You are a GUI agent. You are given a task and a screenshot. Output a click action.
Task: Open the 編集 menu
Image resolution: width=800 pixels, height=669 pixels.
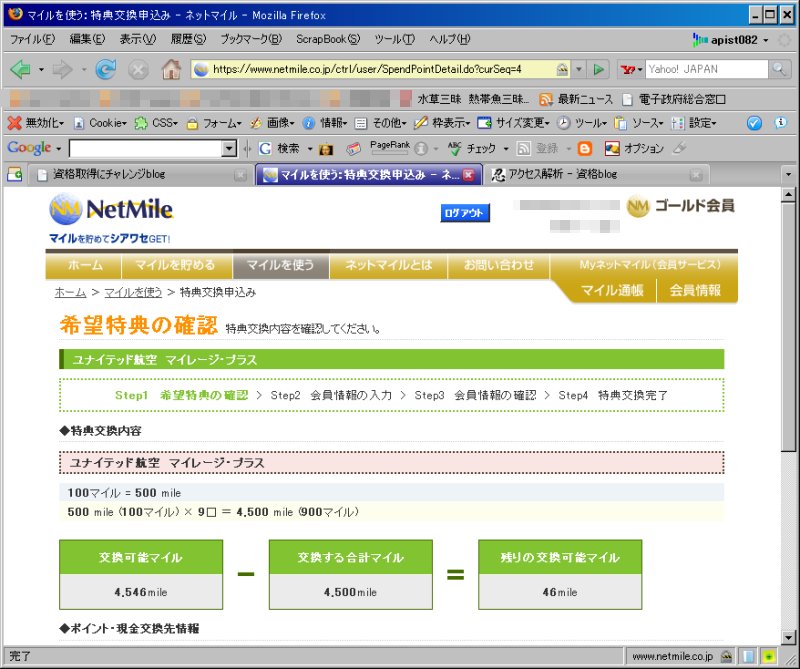[87, 39]
